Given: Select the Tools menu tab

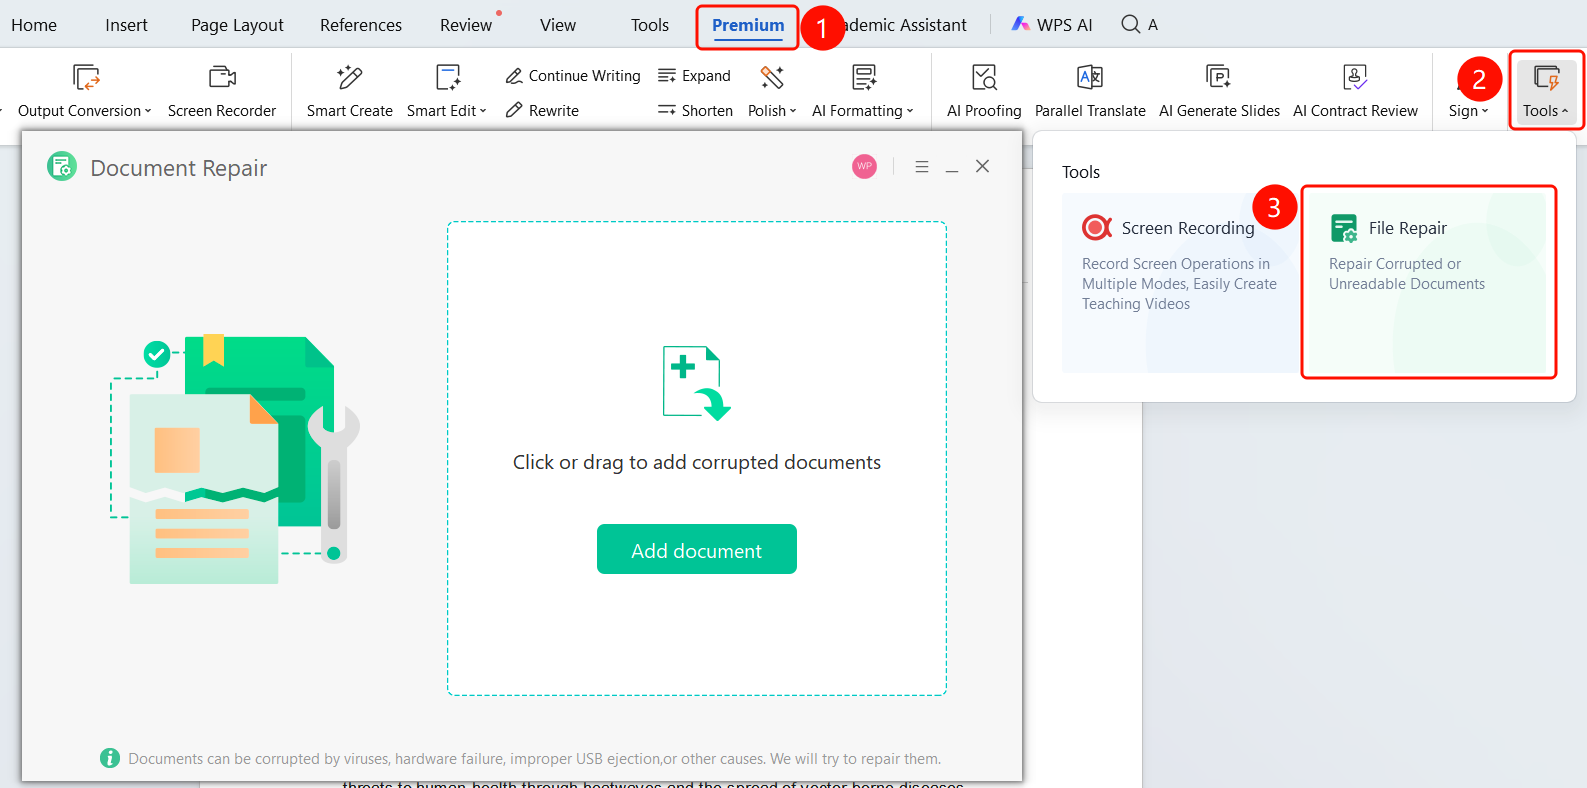Looking at the screenshot, I should (x=650, y=25).
